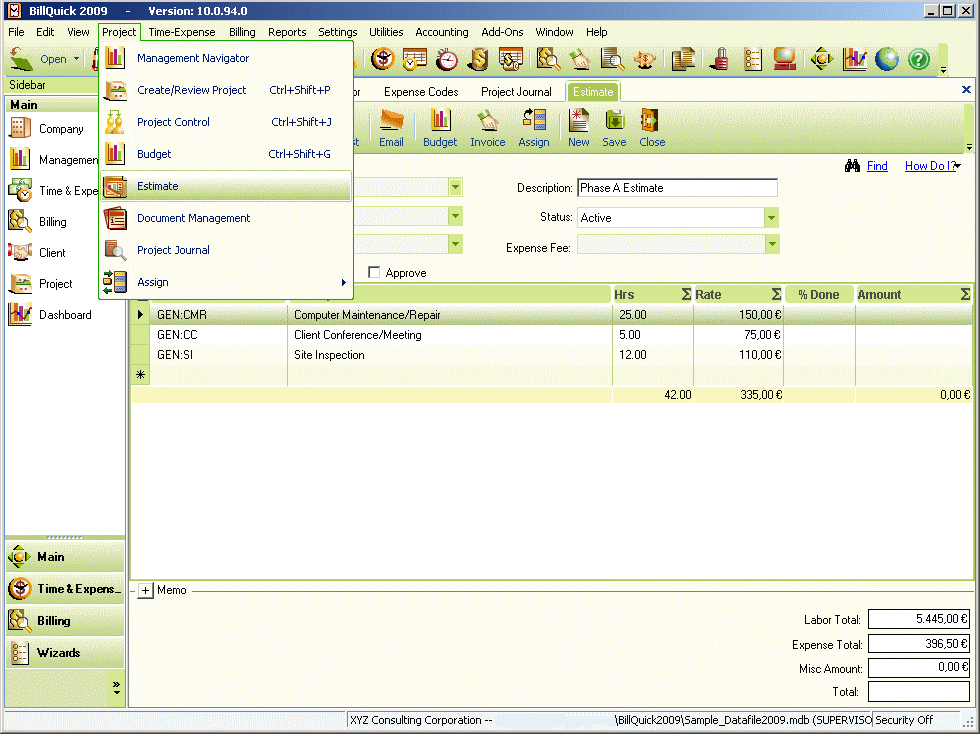
Task: Select Project Control menu entry
Action: pos(226,122)
